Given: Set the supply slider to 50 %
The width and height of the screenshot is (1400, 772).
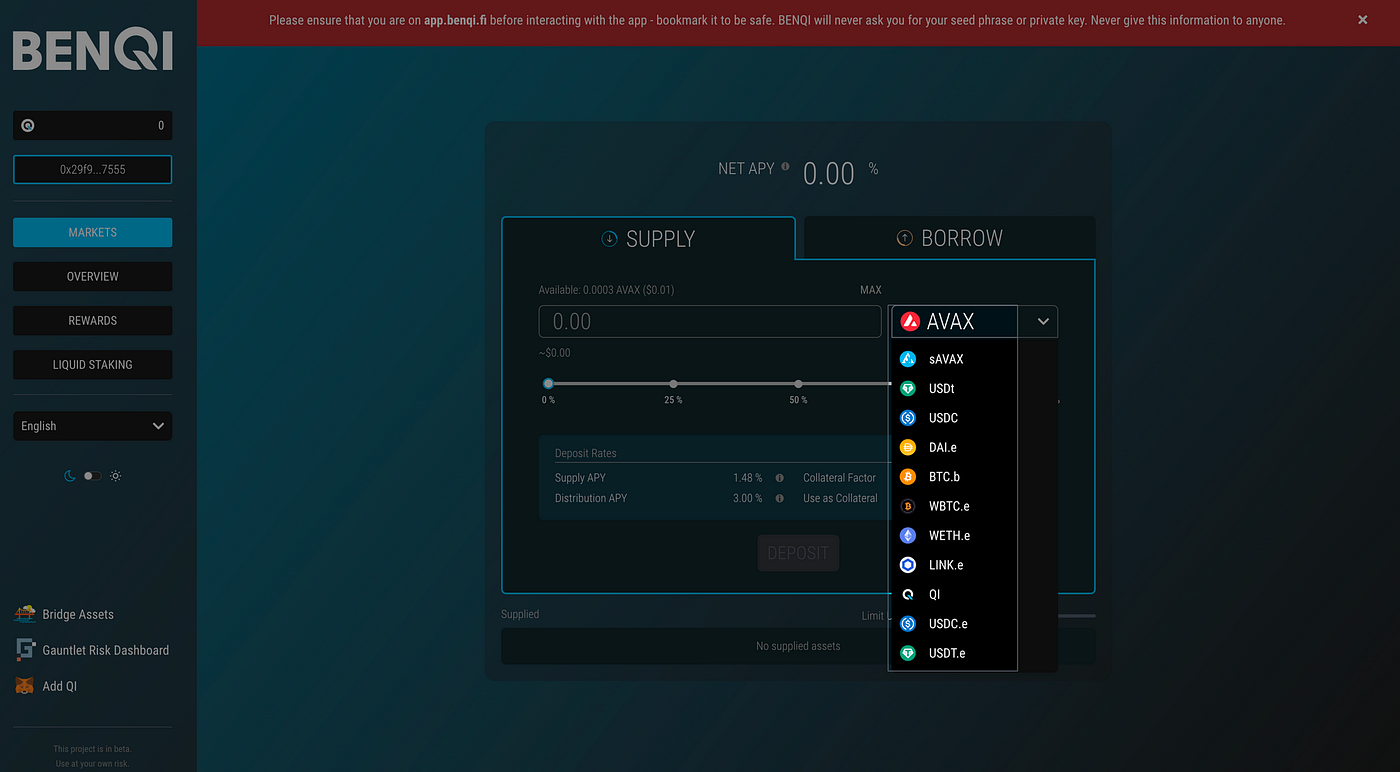Looking at the screenshot, I should 798,384.
